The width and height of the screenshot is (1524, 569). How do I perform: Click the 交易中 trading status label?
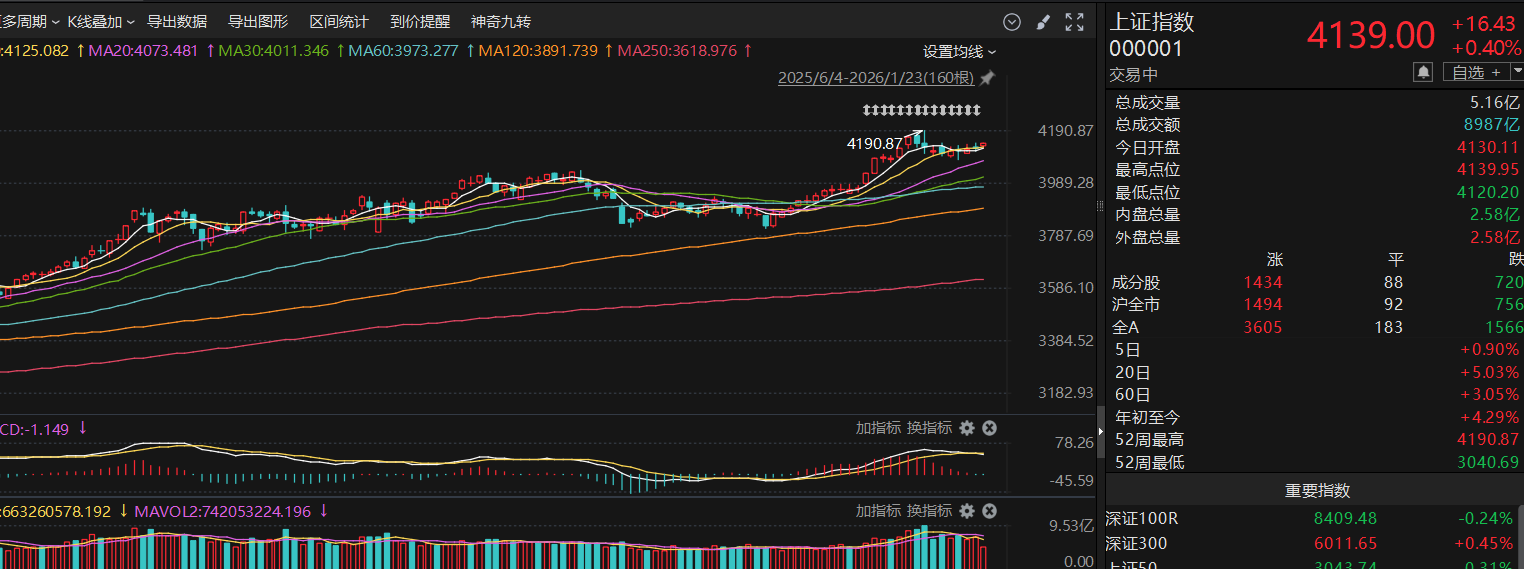(x=1133, y=74)
